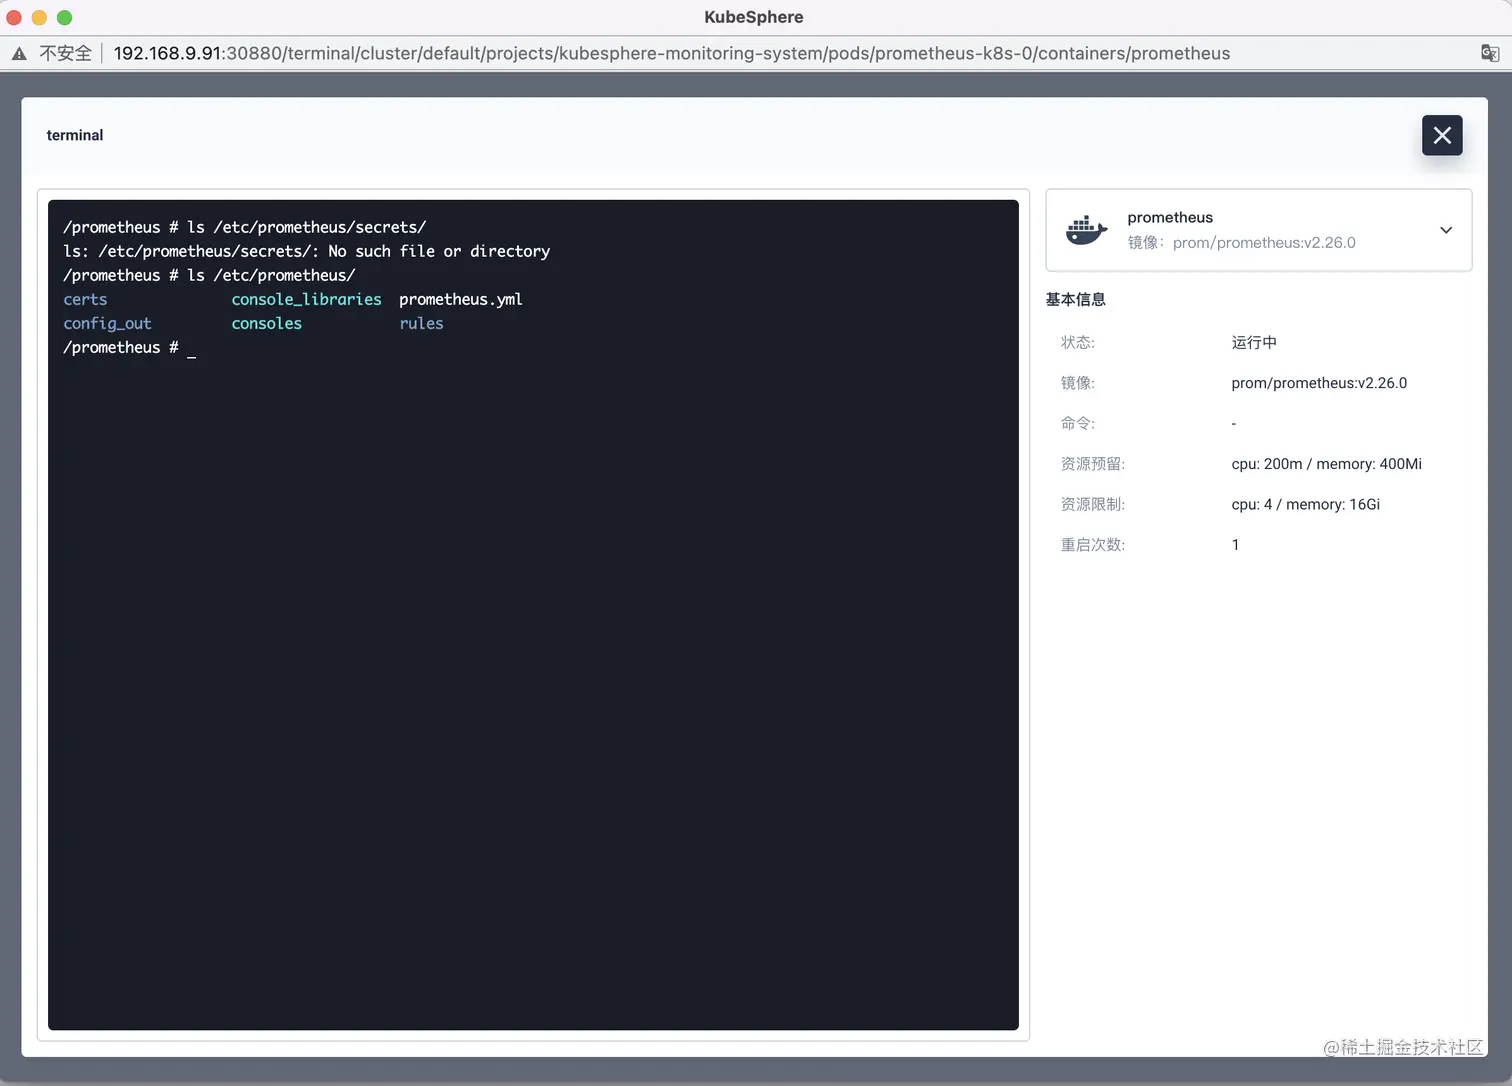Viewport: 1512px width, 1086px height.
Task: Click the 'ls /etc/prometheus/secrets/' command line
Action: [244, 227]
